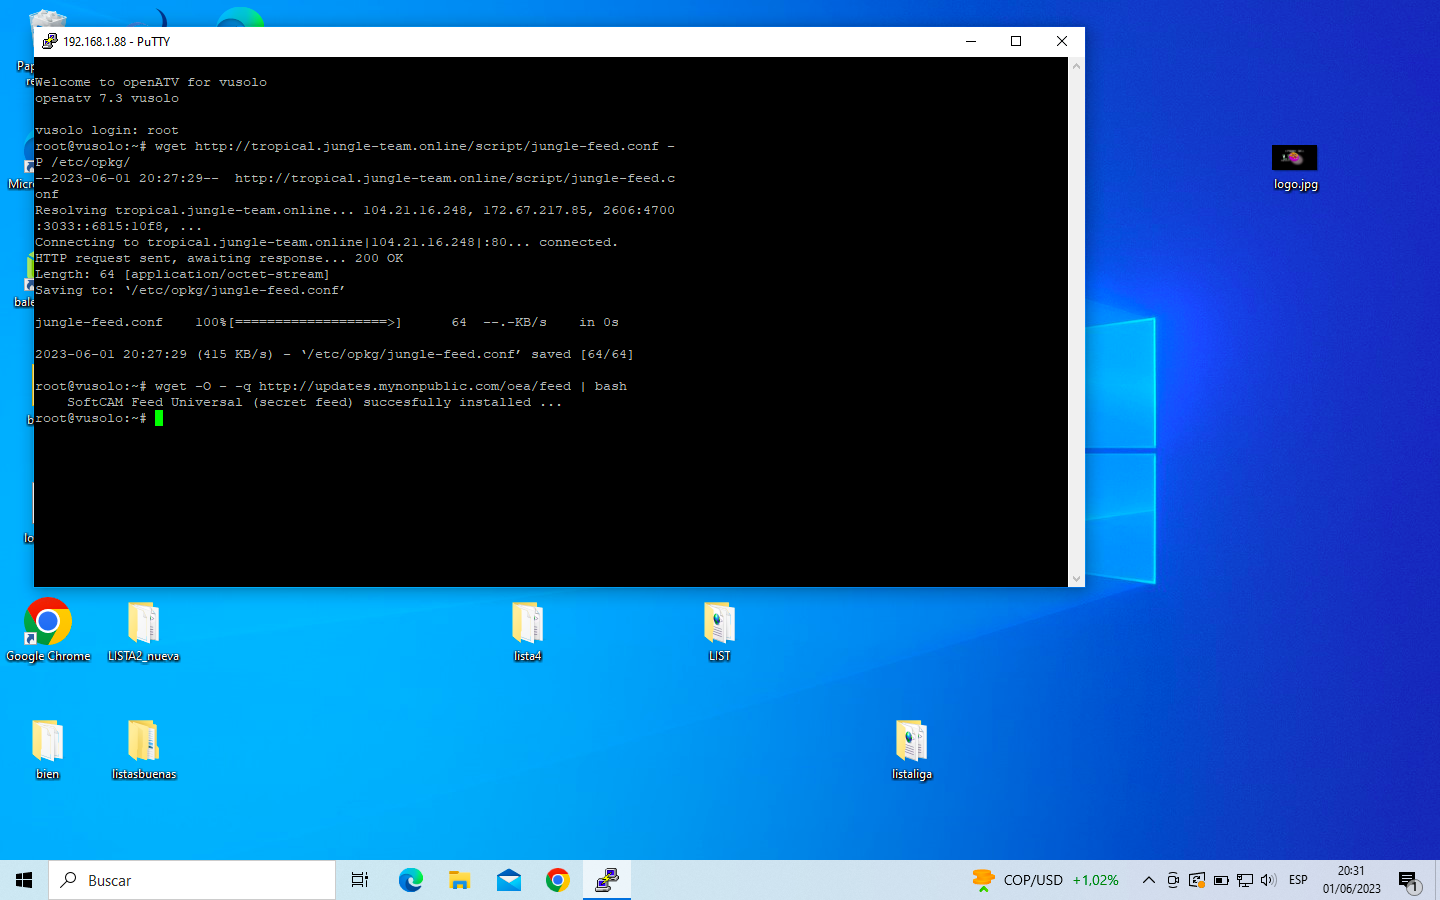Show hidden system tray icons
The width and height of the screenshot is (1440, 900).
click(1148, 880)
